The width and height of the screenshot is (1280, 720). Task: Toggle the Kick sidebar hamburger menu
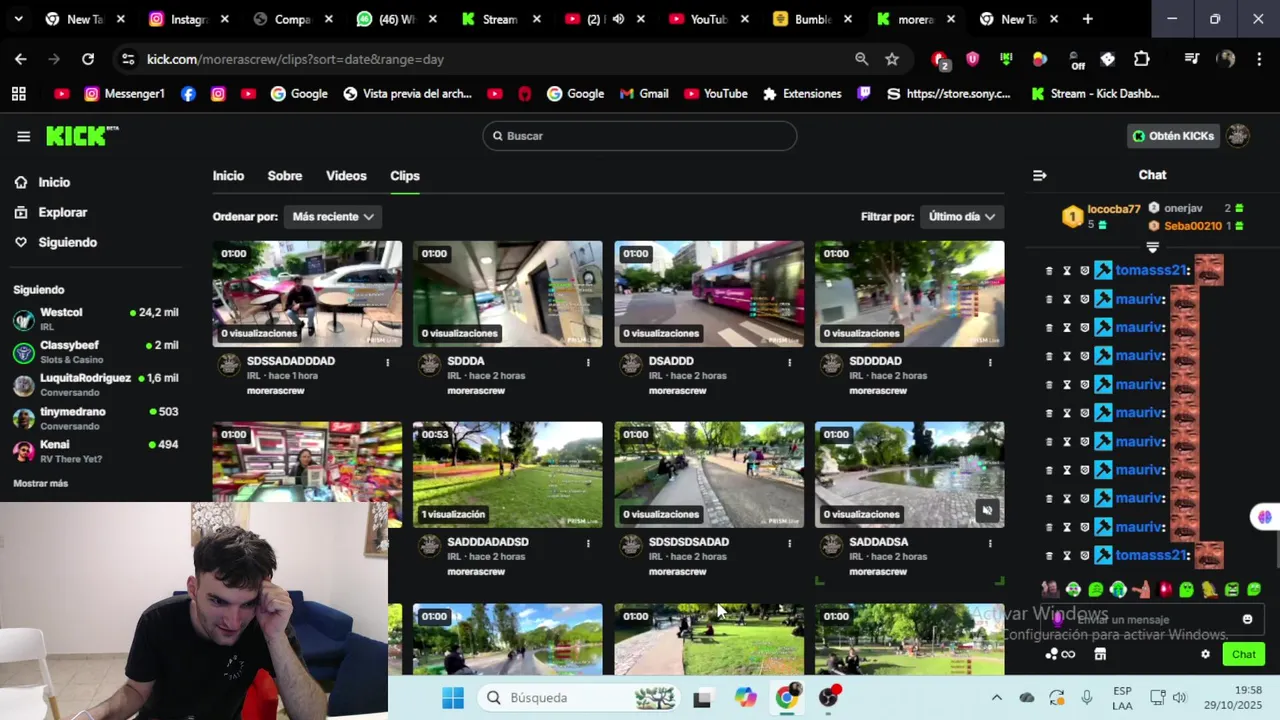(x=24, y=137)
